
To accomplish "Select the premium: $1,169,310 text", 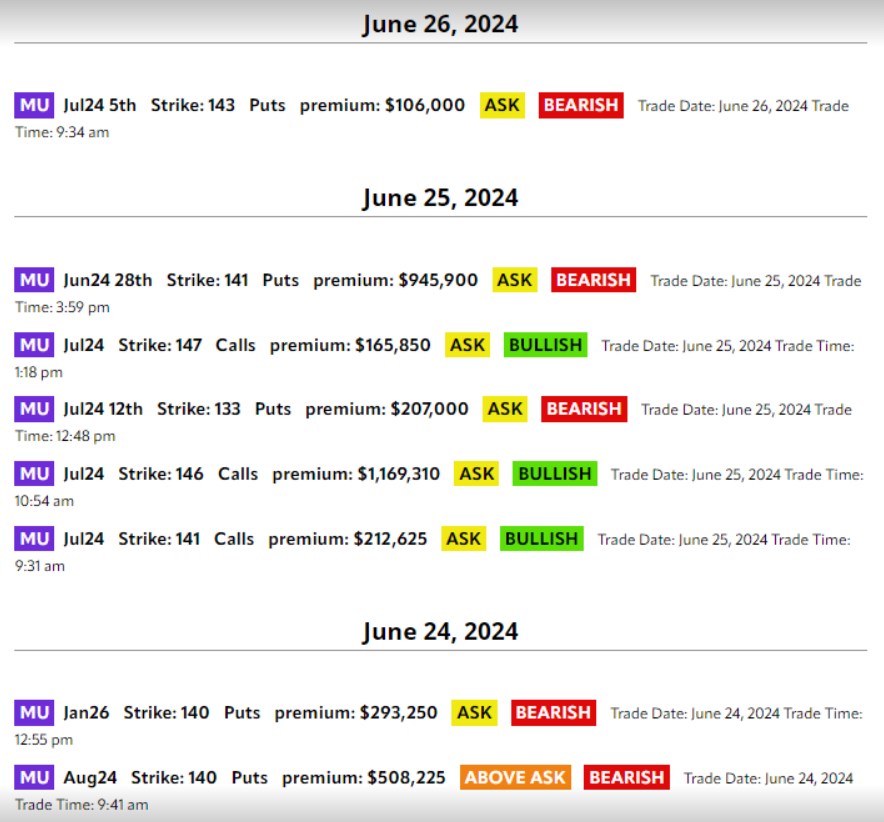I will [356, 474].
